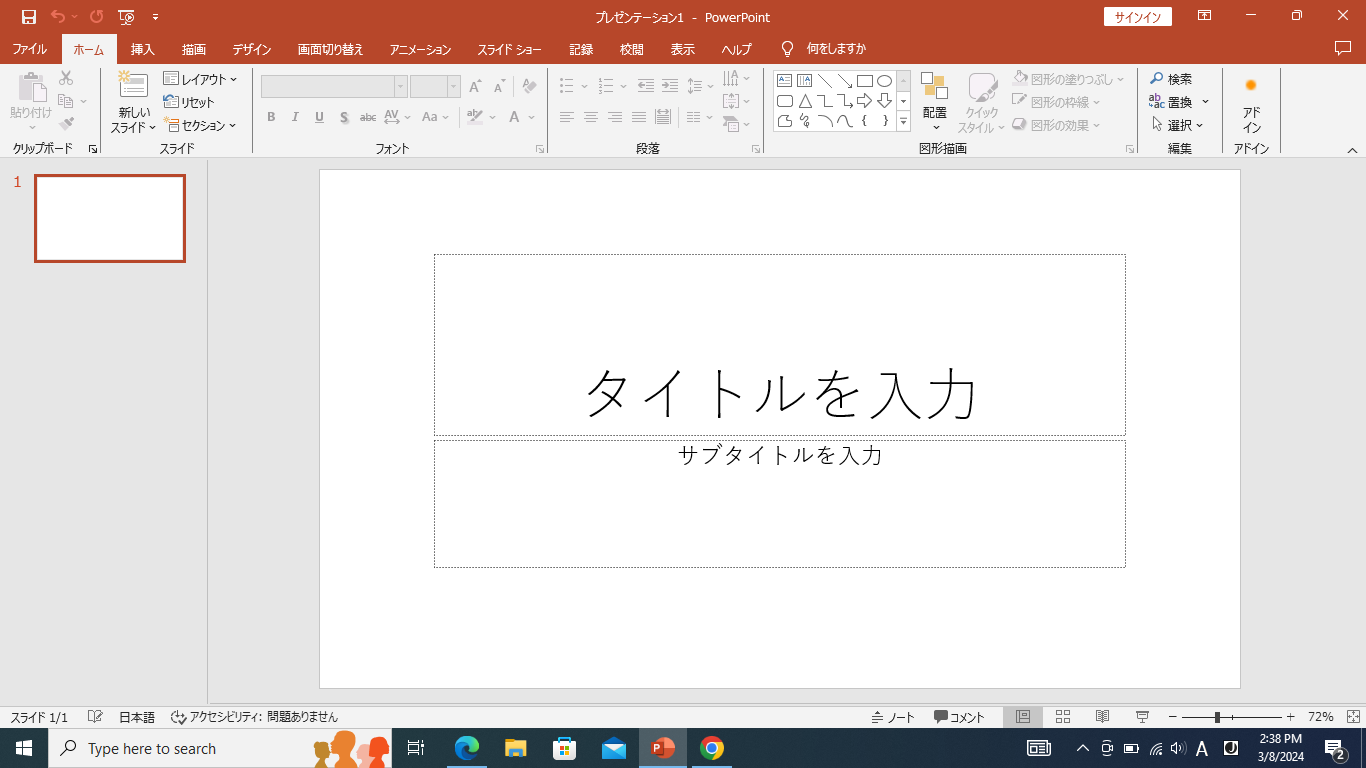This screenshot has height=768, width=1366.
Task: Click the Reset (リセット) button
Action: (190, 102)
